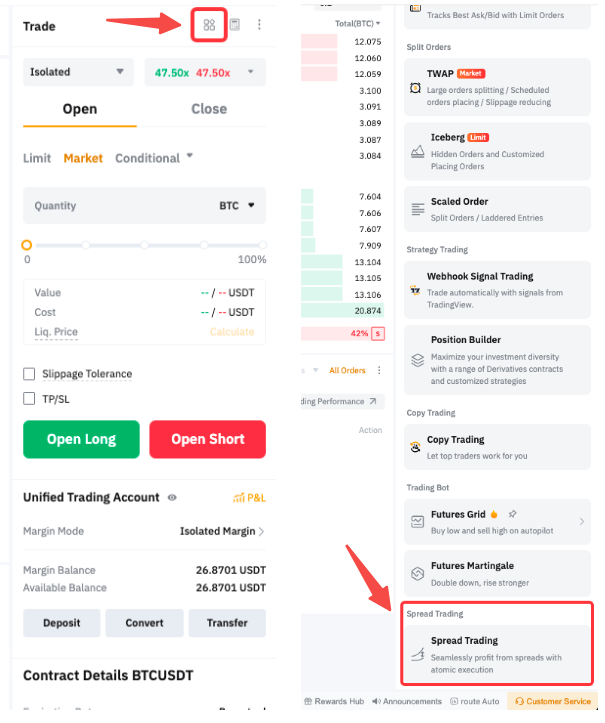Viewport: 605px width, 723px height.
Task: Click the quantity percentage slider handle
Action: (27, 244)
